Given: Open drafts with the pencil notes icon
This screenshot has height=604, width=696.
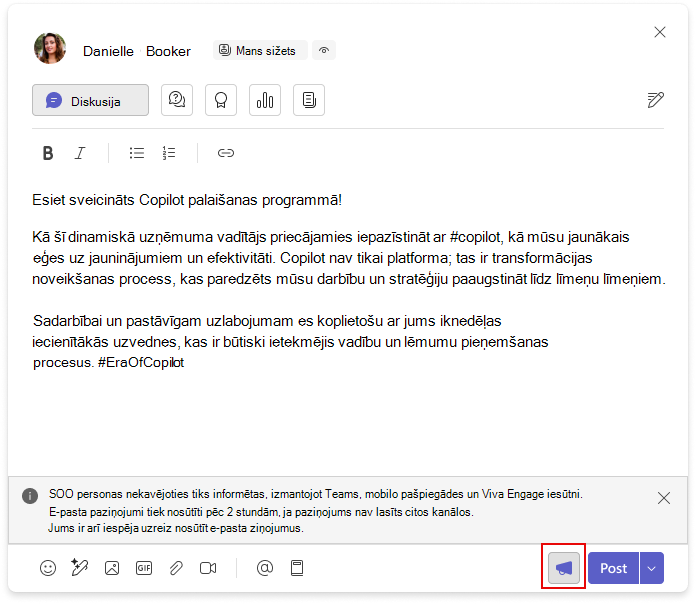Looking at the screenshot, I should 655,100.
